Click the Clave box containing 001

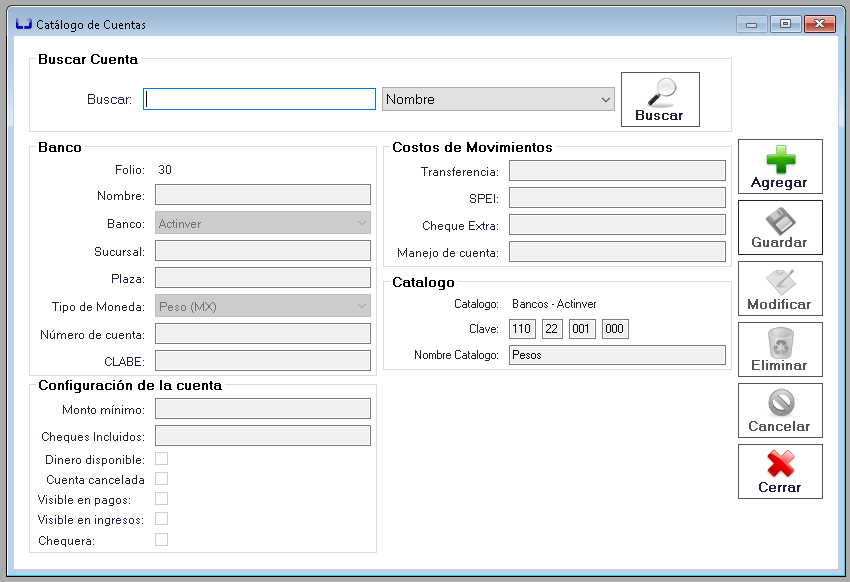coord(582,328)
